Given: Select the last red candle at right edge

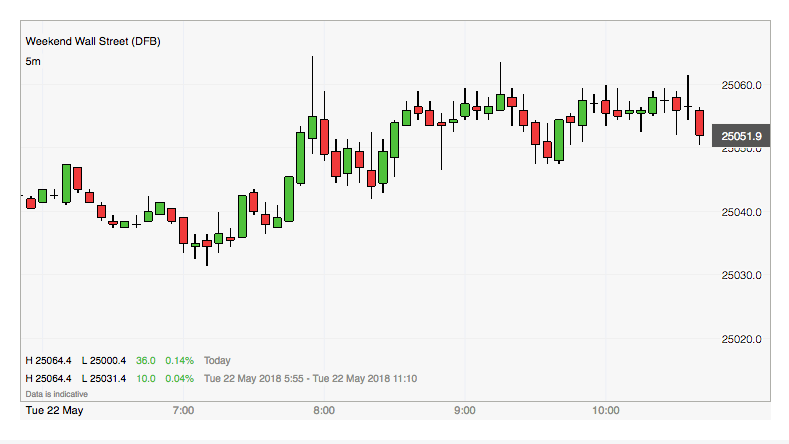Looking at the screenshot, I should [700, 123].
